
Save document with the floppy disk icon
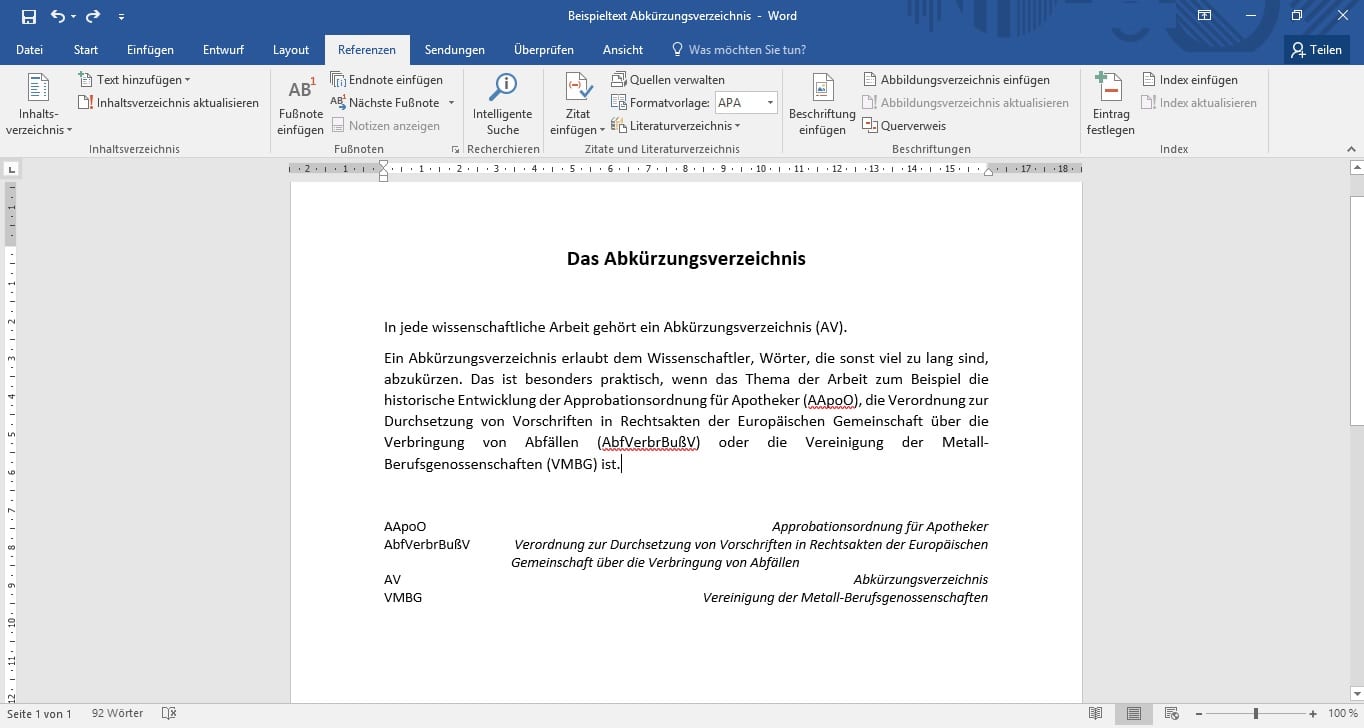(28, 16)
